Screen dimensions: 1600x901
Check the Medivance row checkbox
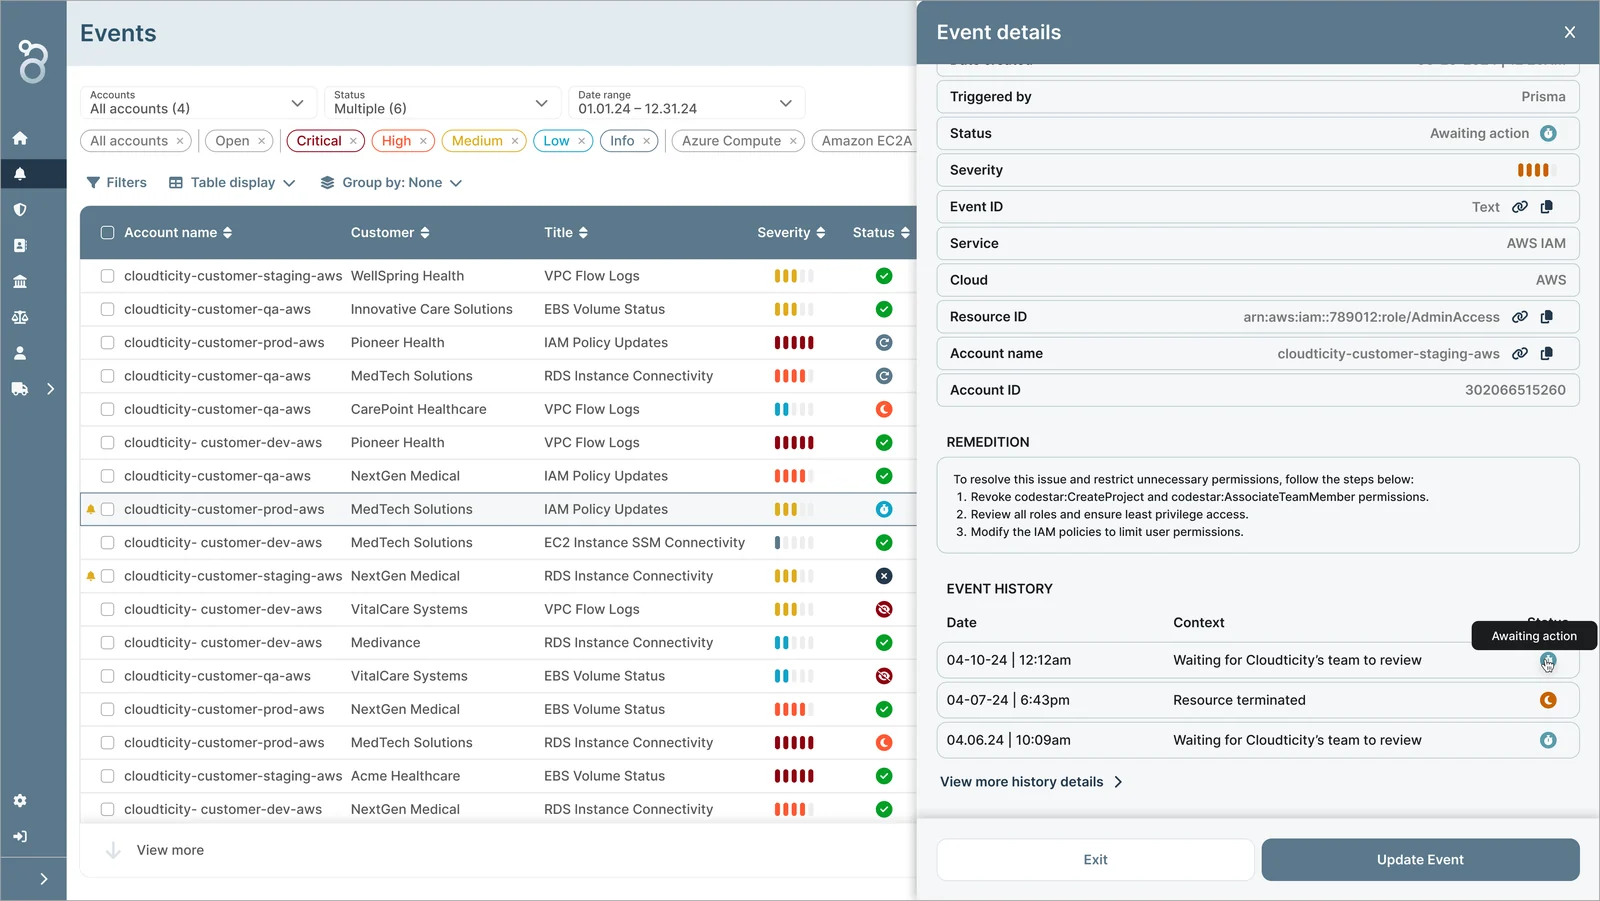point(108,643)
